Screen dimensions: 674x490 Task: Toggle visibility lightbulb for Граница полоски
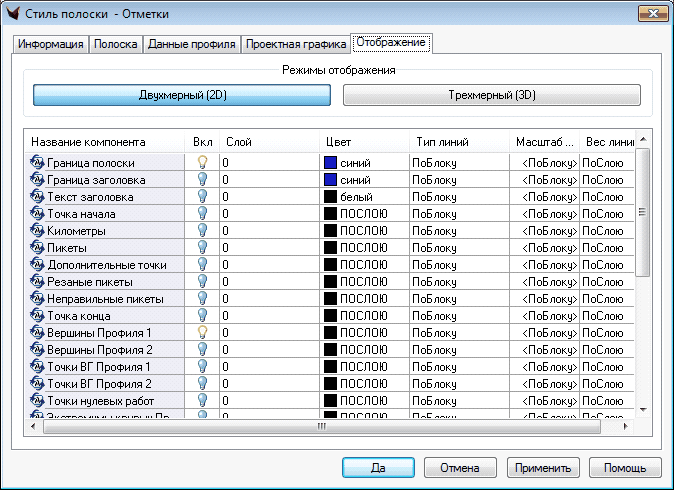[x=202, y=162]
